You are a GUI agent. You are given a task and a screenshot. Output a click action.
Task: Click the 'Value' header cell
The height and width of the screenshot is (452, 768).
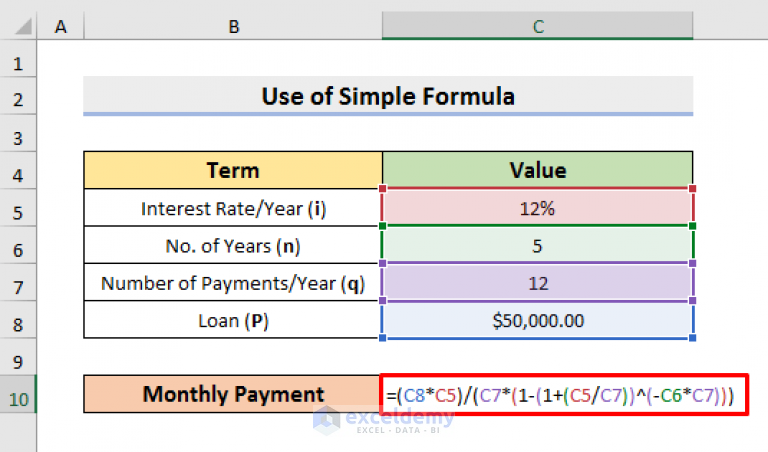(x=538, y=170)
